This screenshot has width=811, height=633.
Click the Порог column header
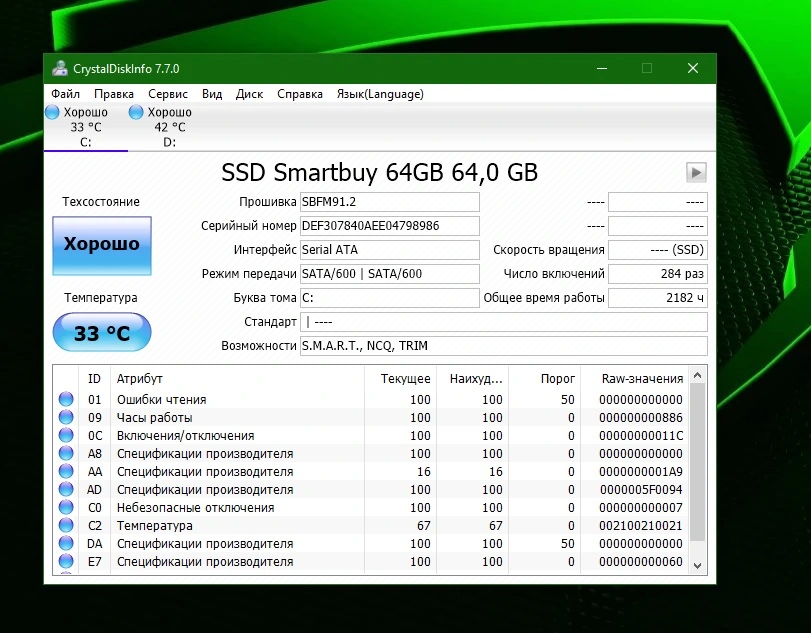coord(545,379)
